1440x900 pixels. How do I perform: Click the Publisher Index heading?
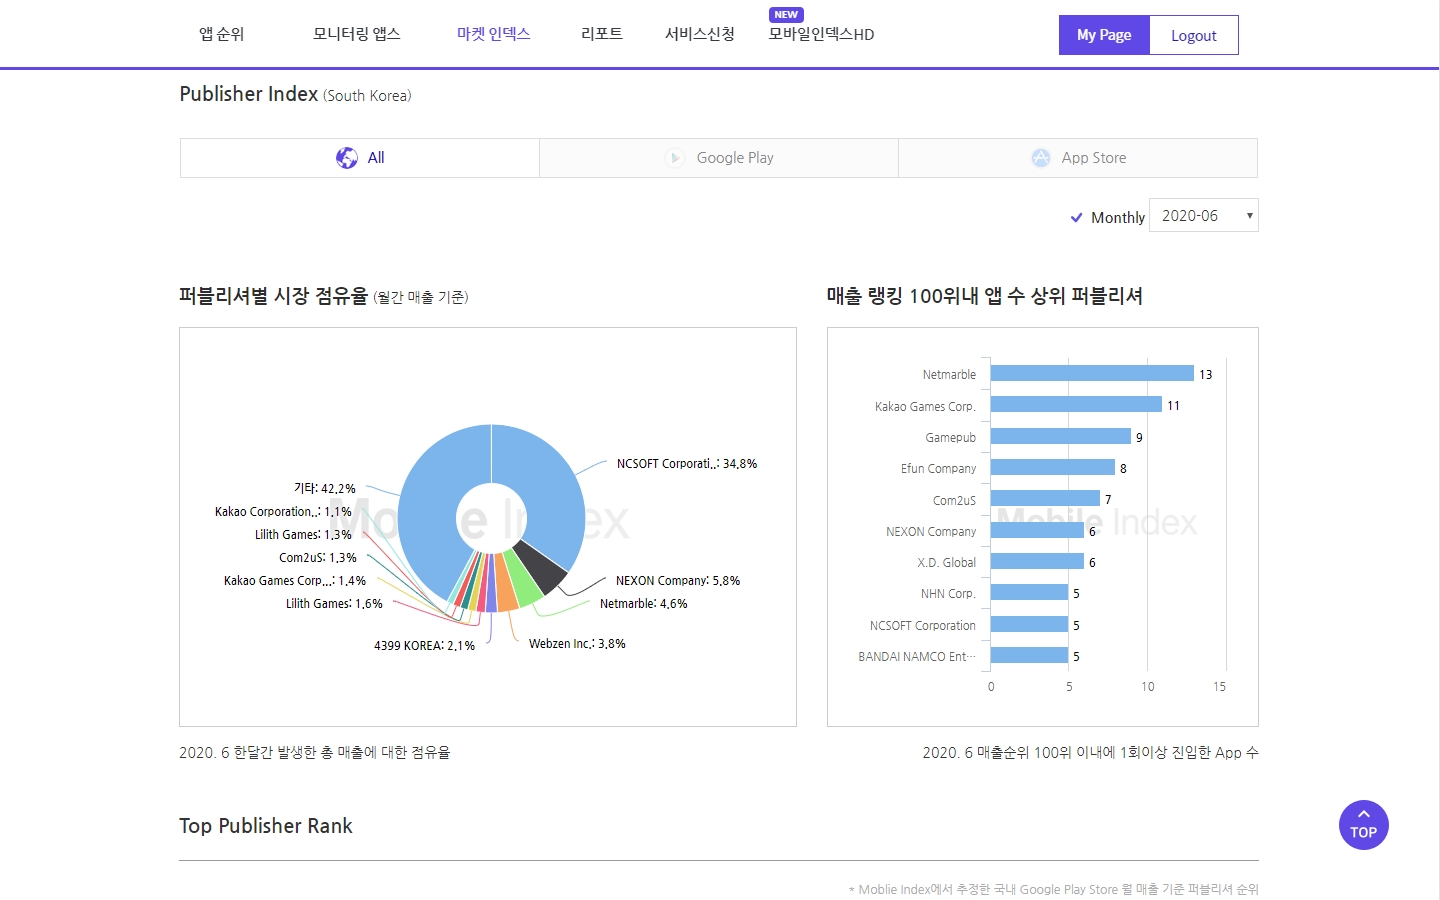(x=249, y=94)
